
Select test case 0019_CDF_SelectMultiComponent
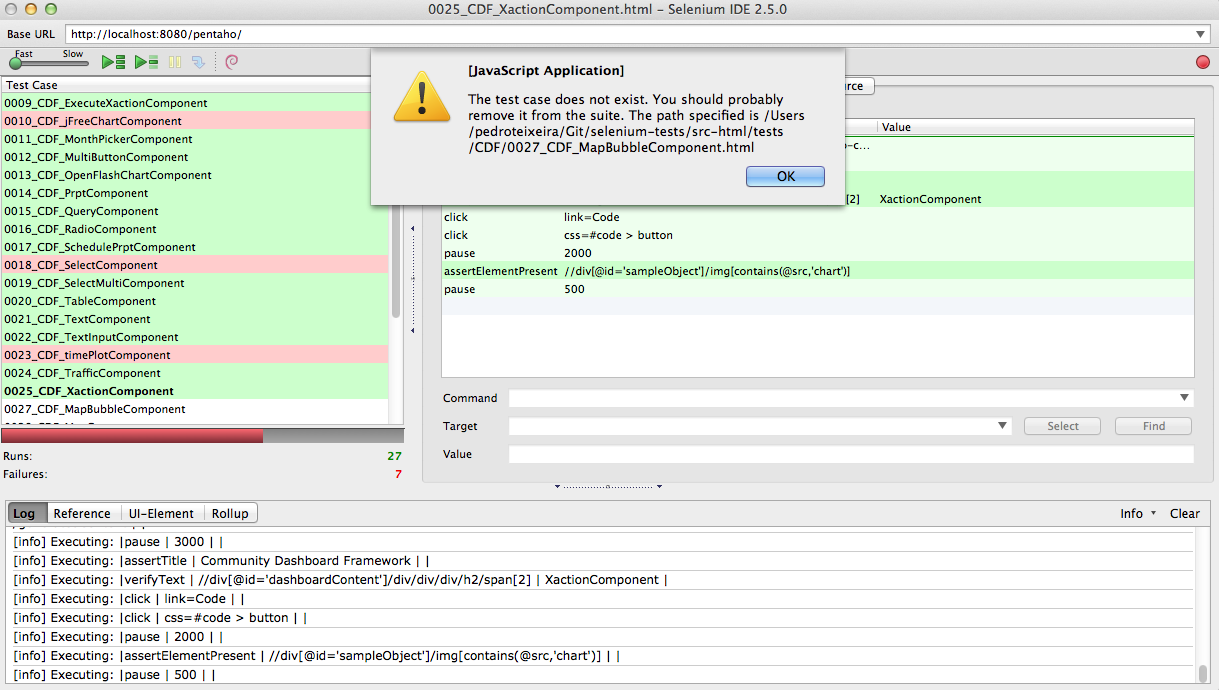[x=195, y=283]
